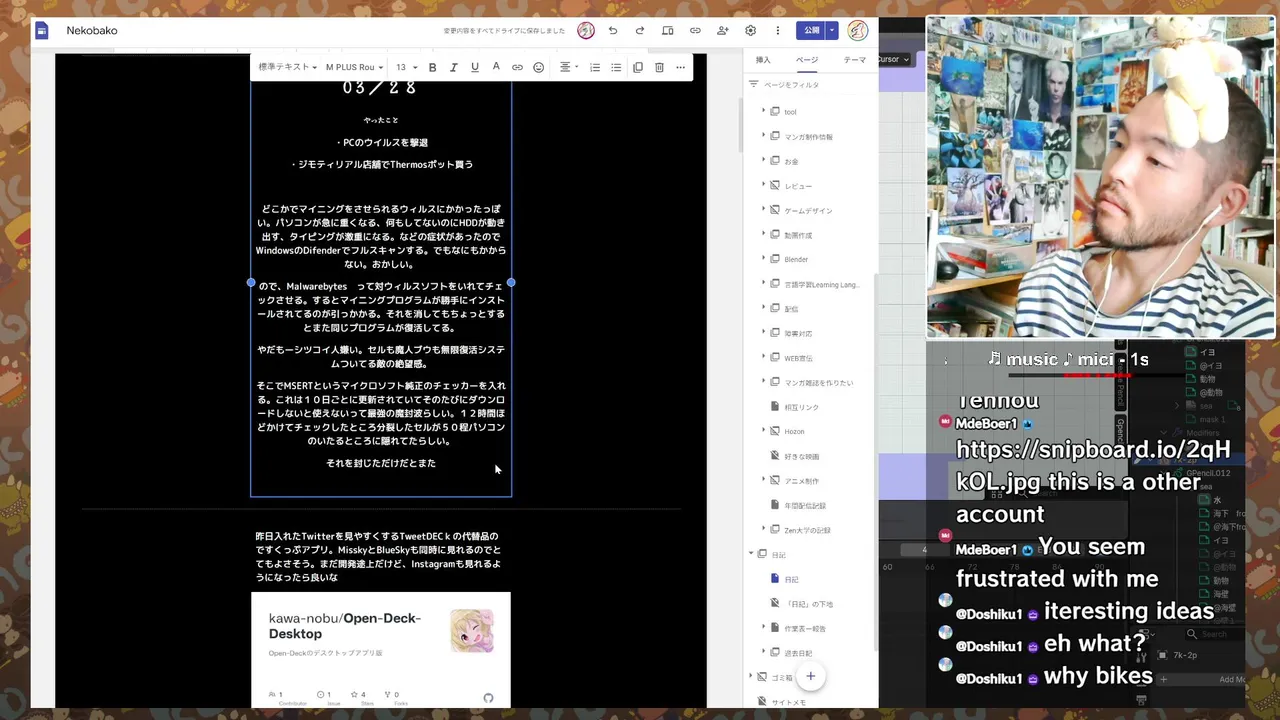Toggle bold formatting
1280x720 pixels.
pyautogui.click(x=432, y=67)
